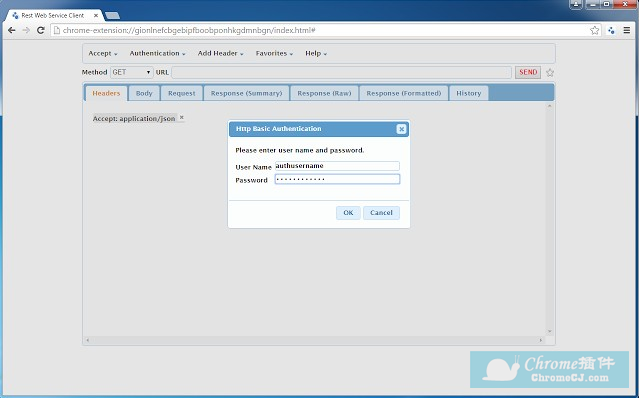Click the SEND button
Viewport: 639px width, 398px height.
(528, 72)
